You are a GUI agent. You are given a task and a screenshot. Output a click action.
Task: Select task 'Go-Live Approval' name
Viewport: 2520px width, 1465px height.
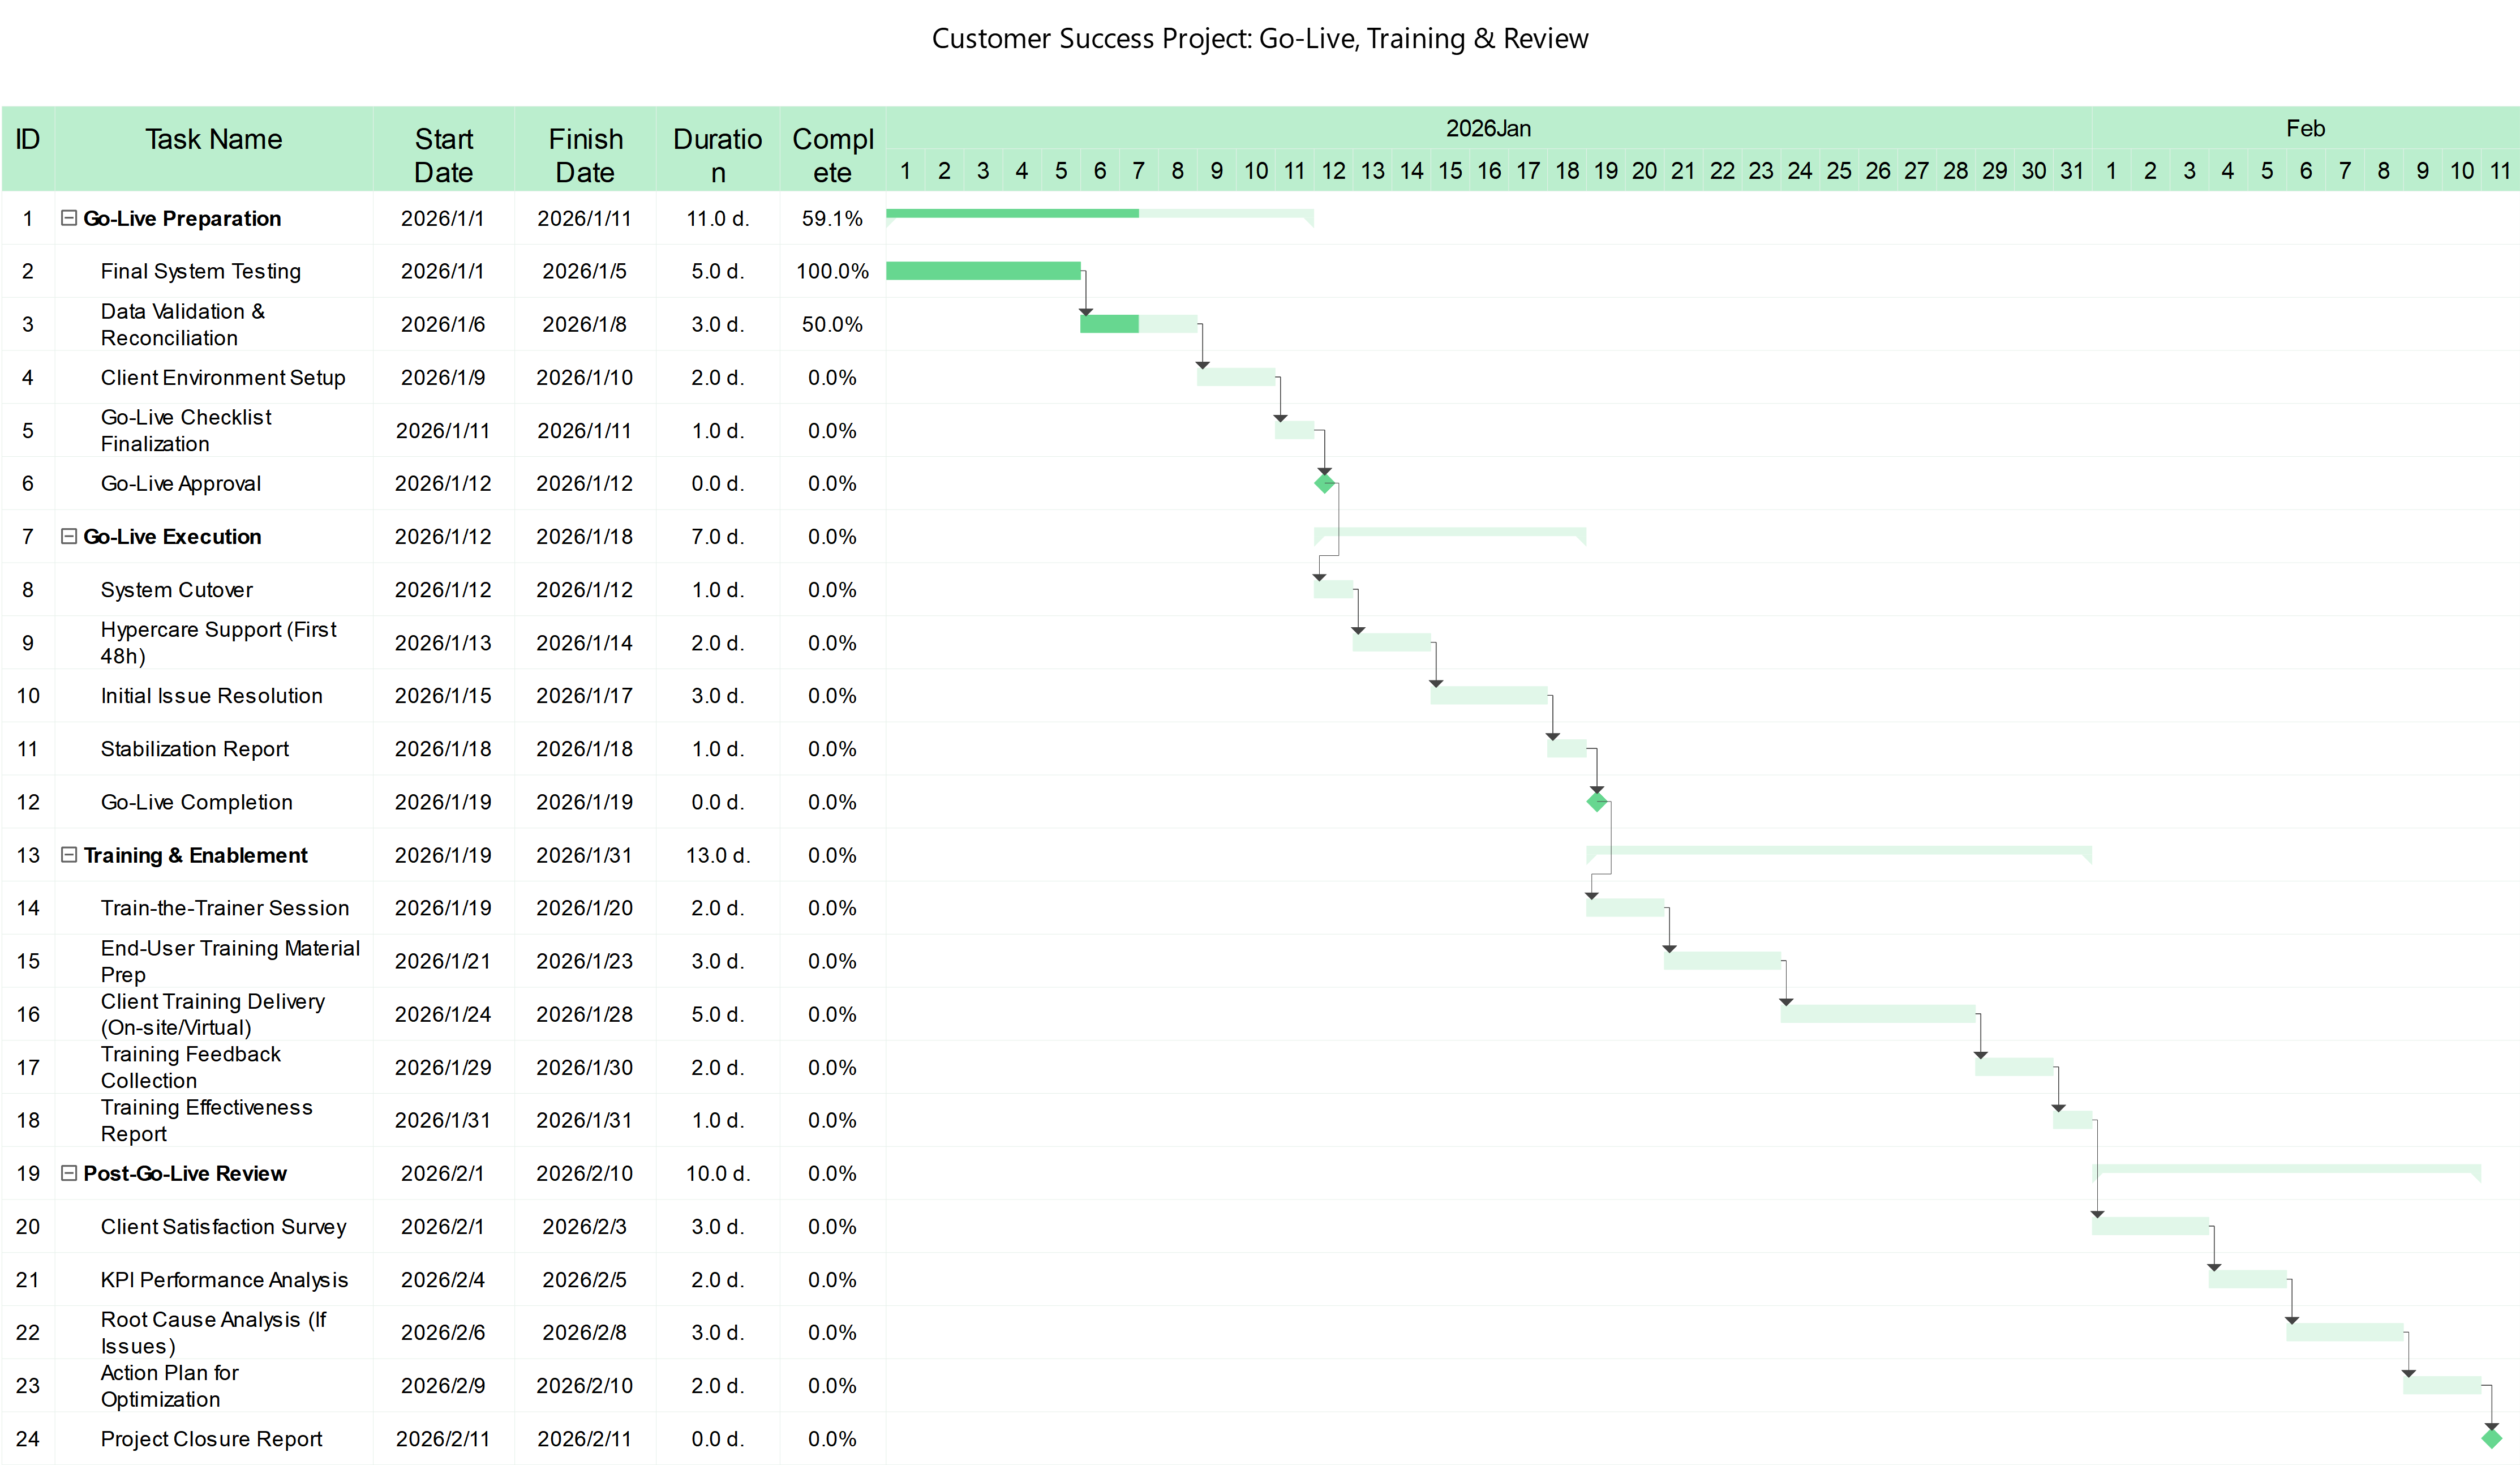181,484
